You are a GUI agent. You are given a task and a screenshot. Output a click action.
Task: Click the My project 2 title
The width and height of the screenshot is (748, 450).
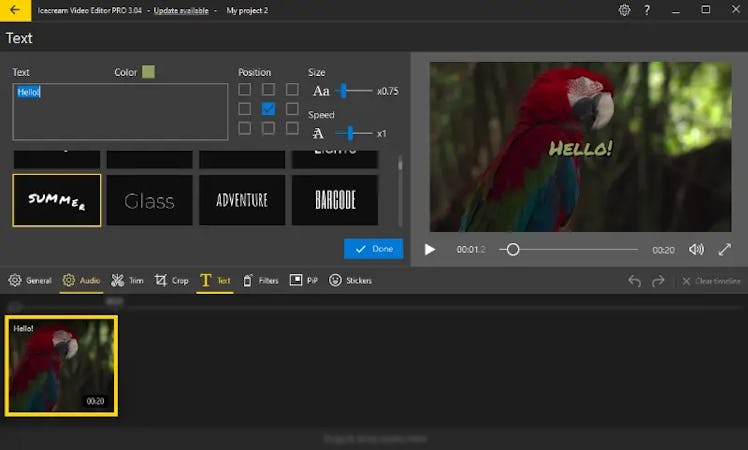click(x=247, y=10)
